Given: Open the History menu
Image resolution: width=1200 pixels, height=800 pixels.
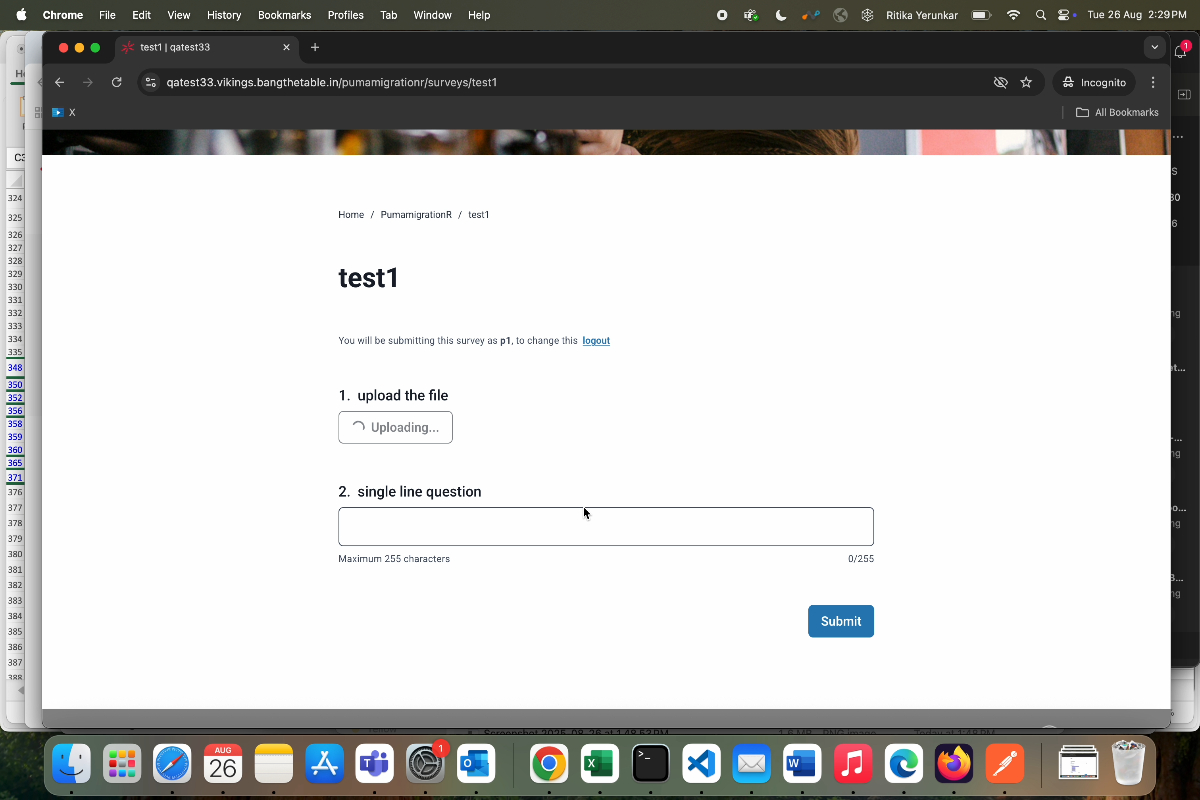Looking at the screenshot, I should point(224,15).
